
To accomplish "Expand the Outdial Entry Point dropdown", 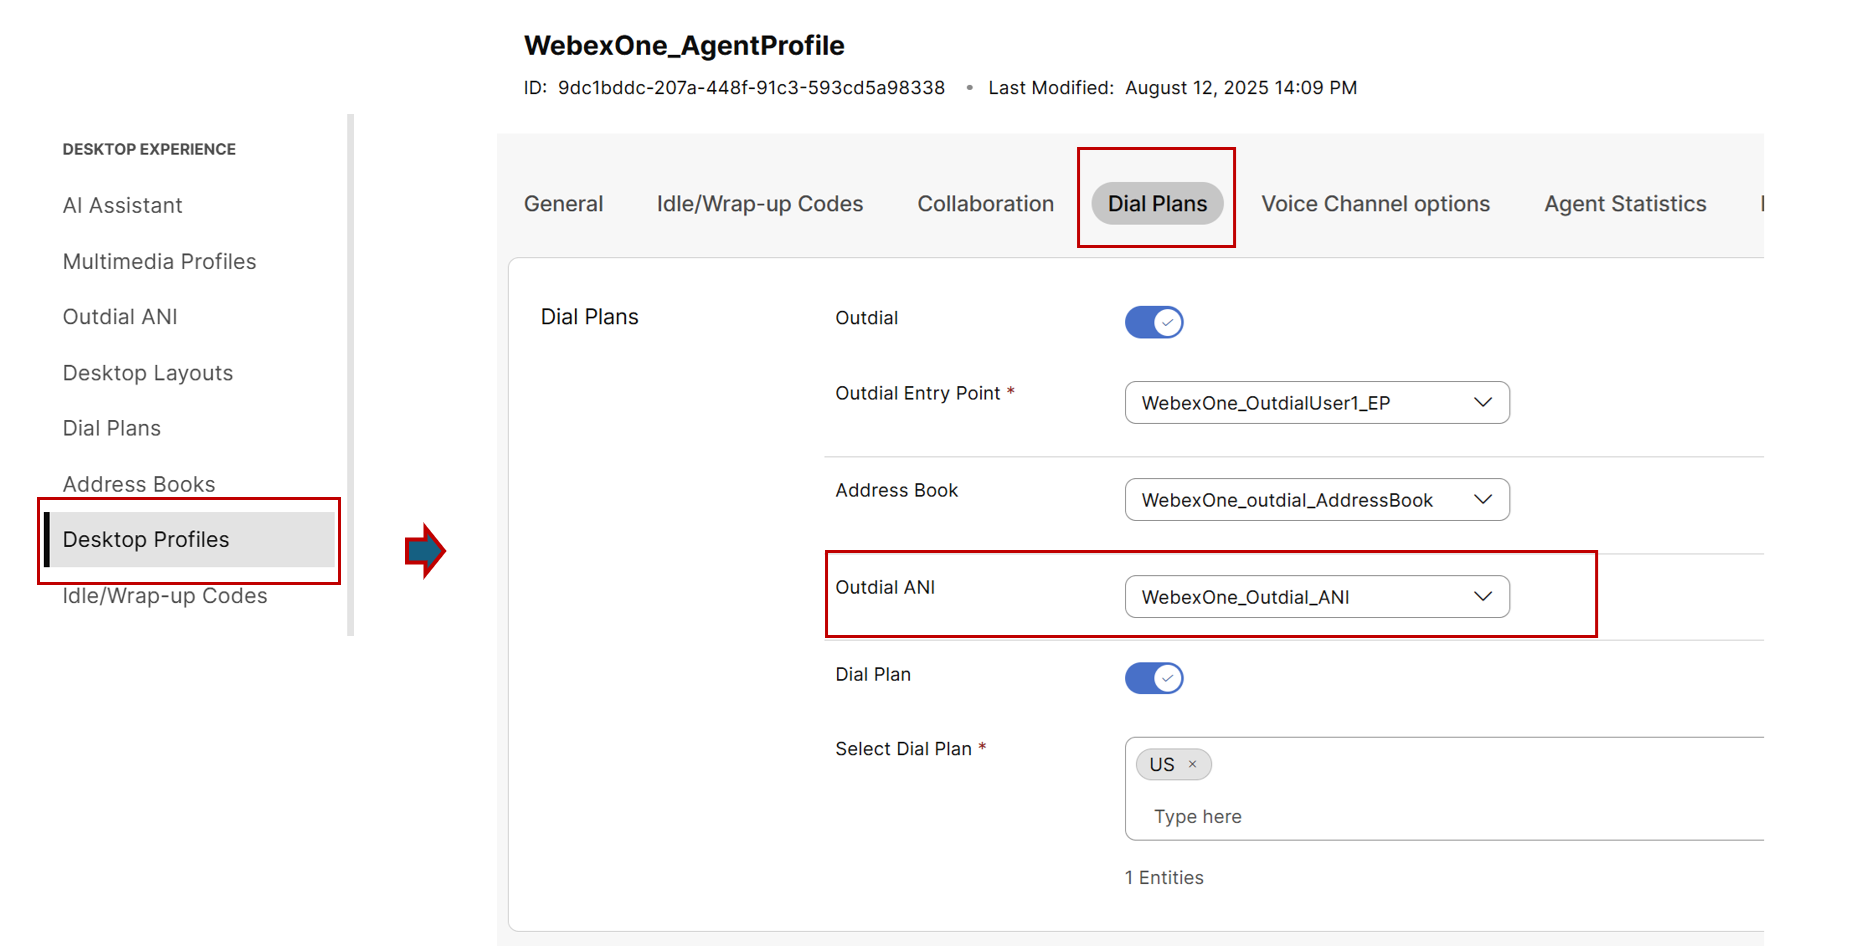I will [x=1316, y=403].
